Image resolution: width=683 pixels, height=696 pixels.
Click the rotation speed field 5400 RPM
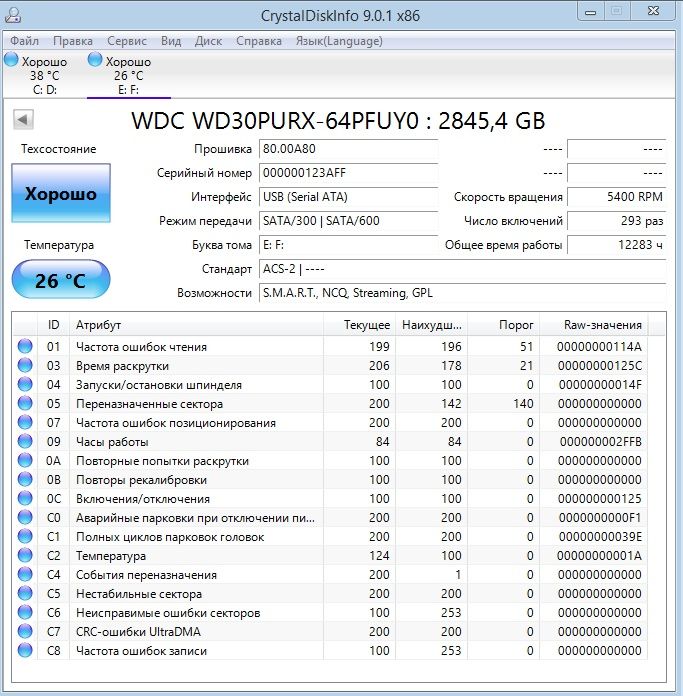616,197
